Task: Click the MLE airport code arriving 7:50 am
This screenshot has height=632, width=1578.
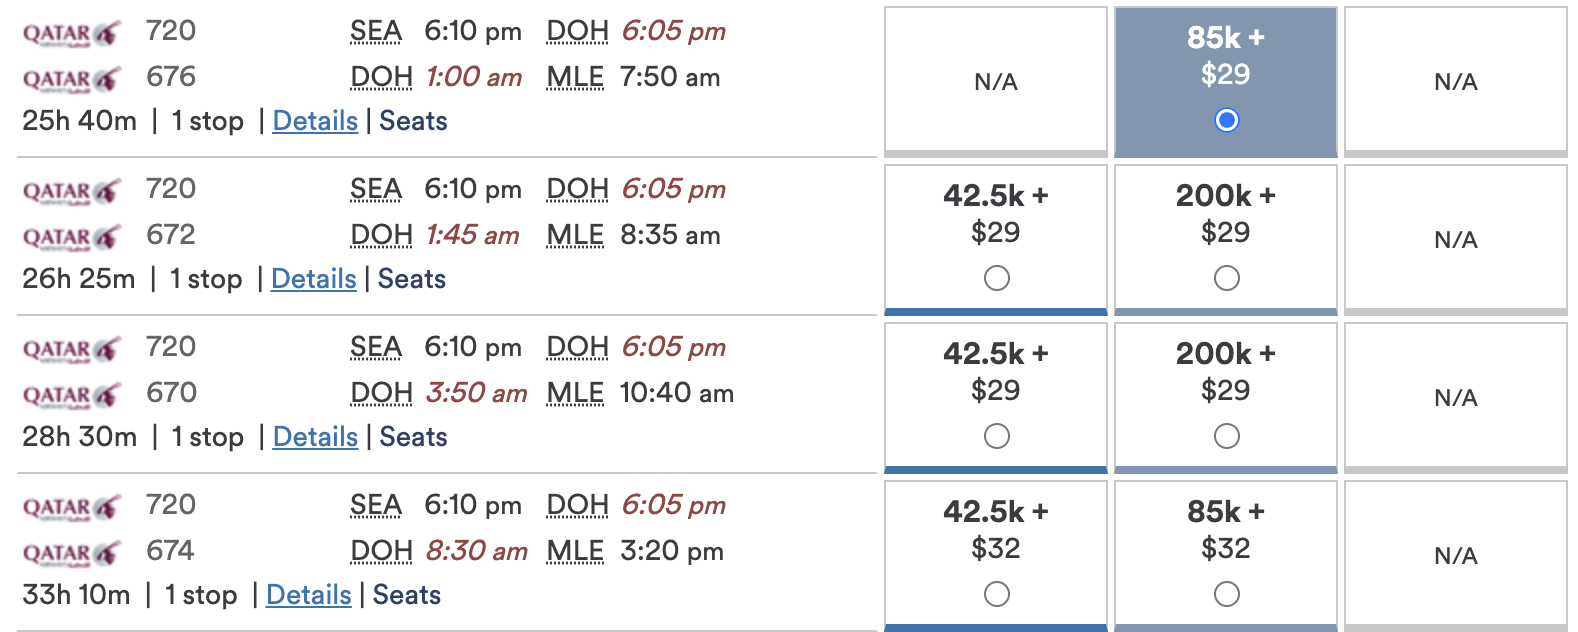Action: coord(575,77)
